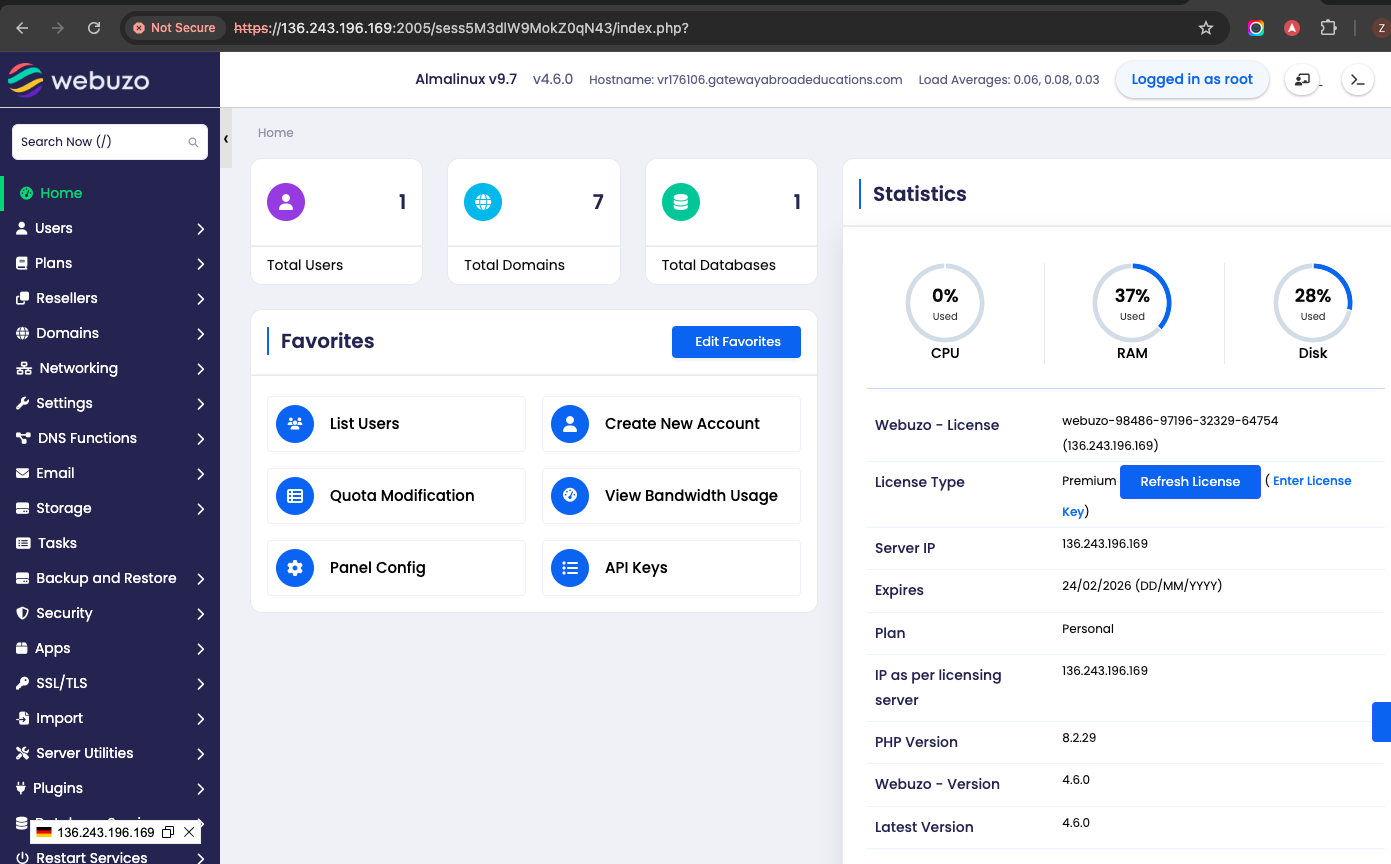
Task: Open View Bandwidth Usage icon
Action: point(570,496)
